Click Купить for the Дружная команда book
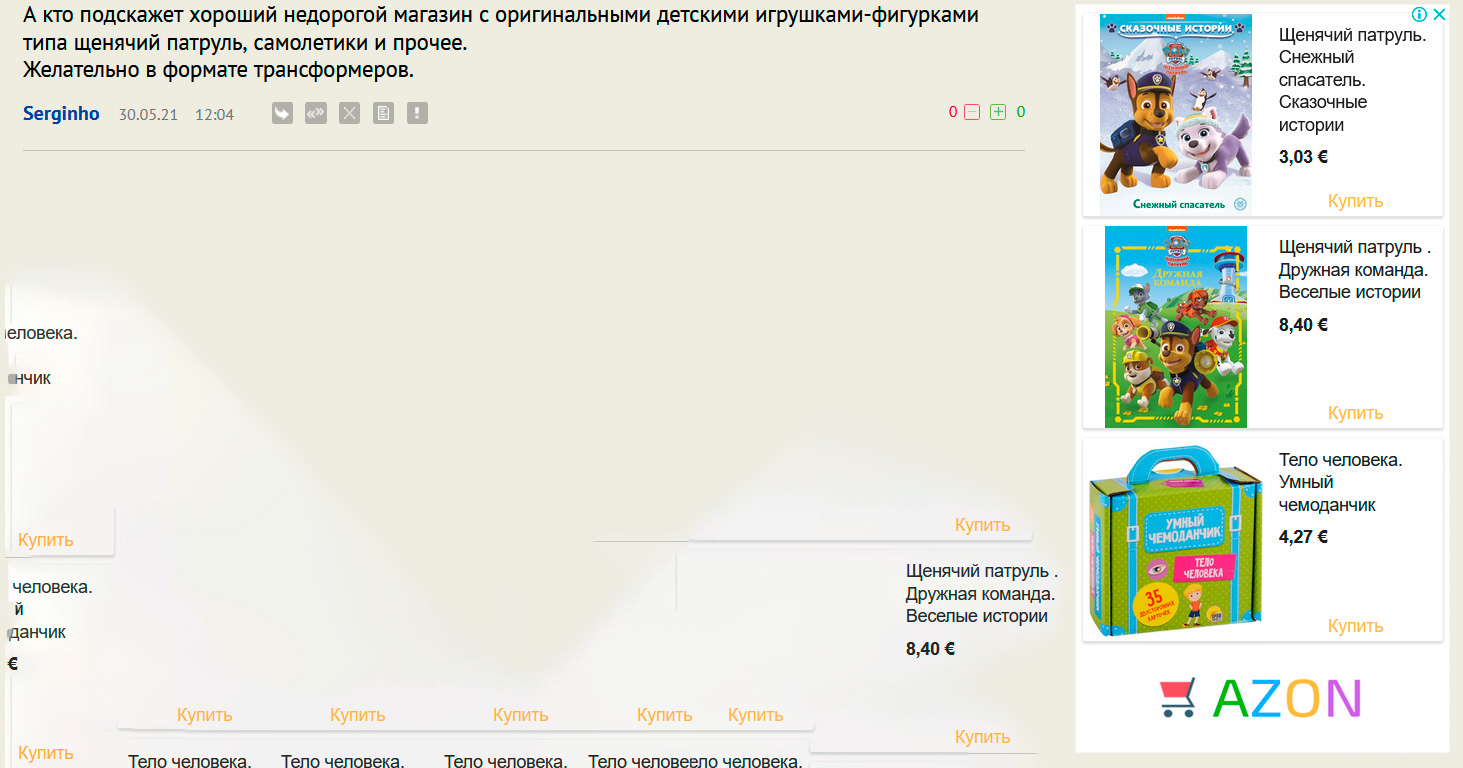This screenshot has width=1463, height=768. pos(1355,413)
